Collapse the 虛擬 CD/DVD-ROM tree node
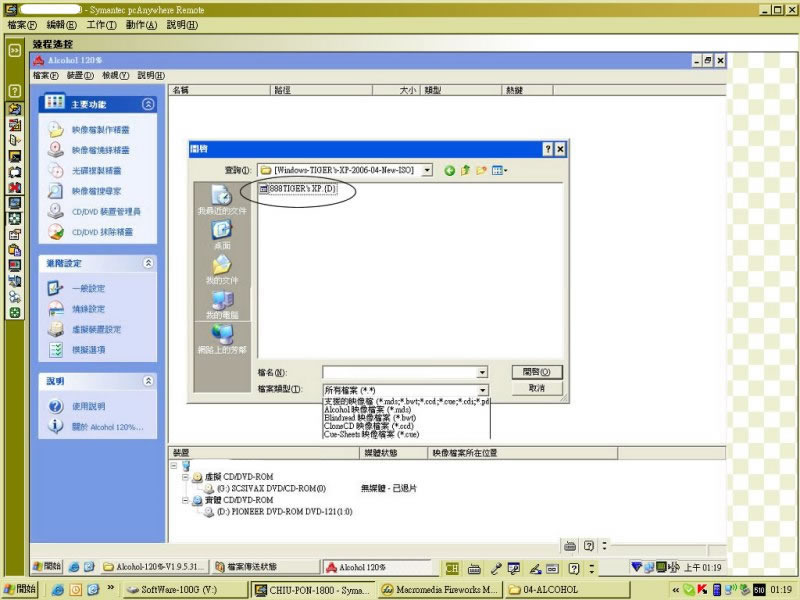This screenshot has width=800, height=600. pos(185,477)
